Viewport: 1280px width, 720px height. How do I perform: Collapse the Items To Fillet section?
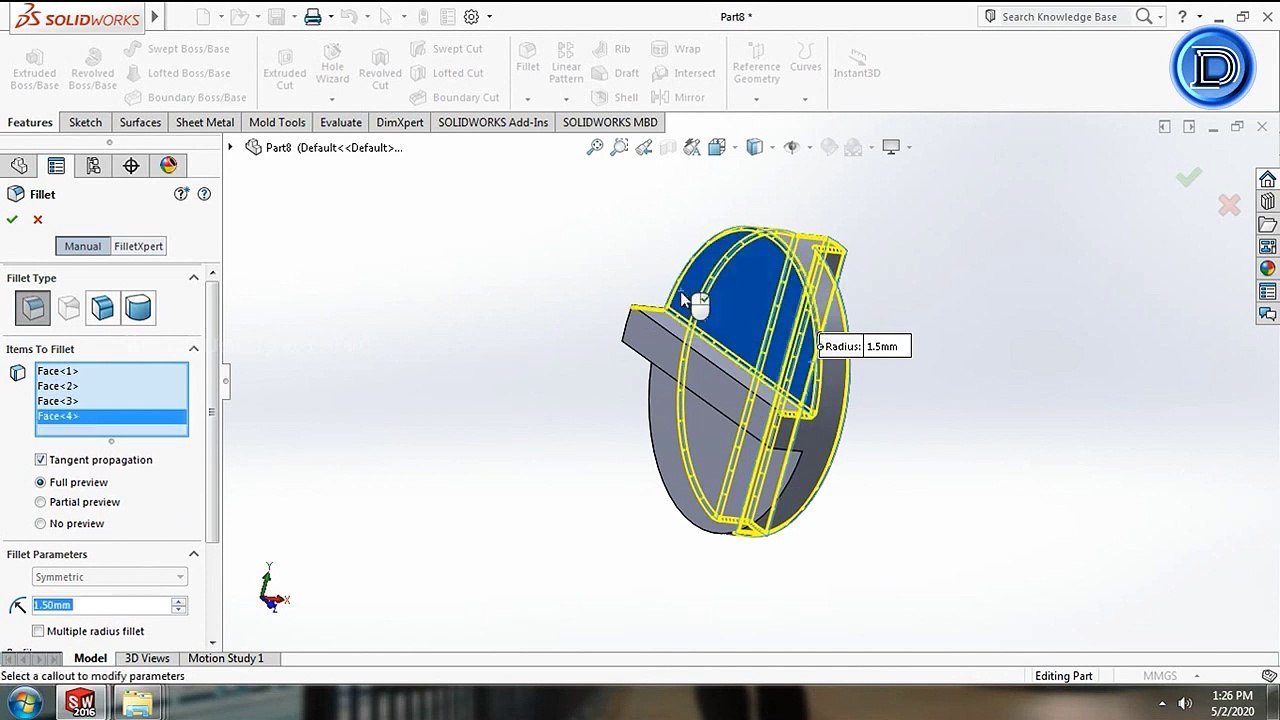tap(194, 349)
